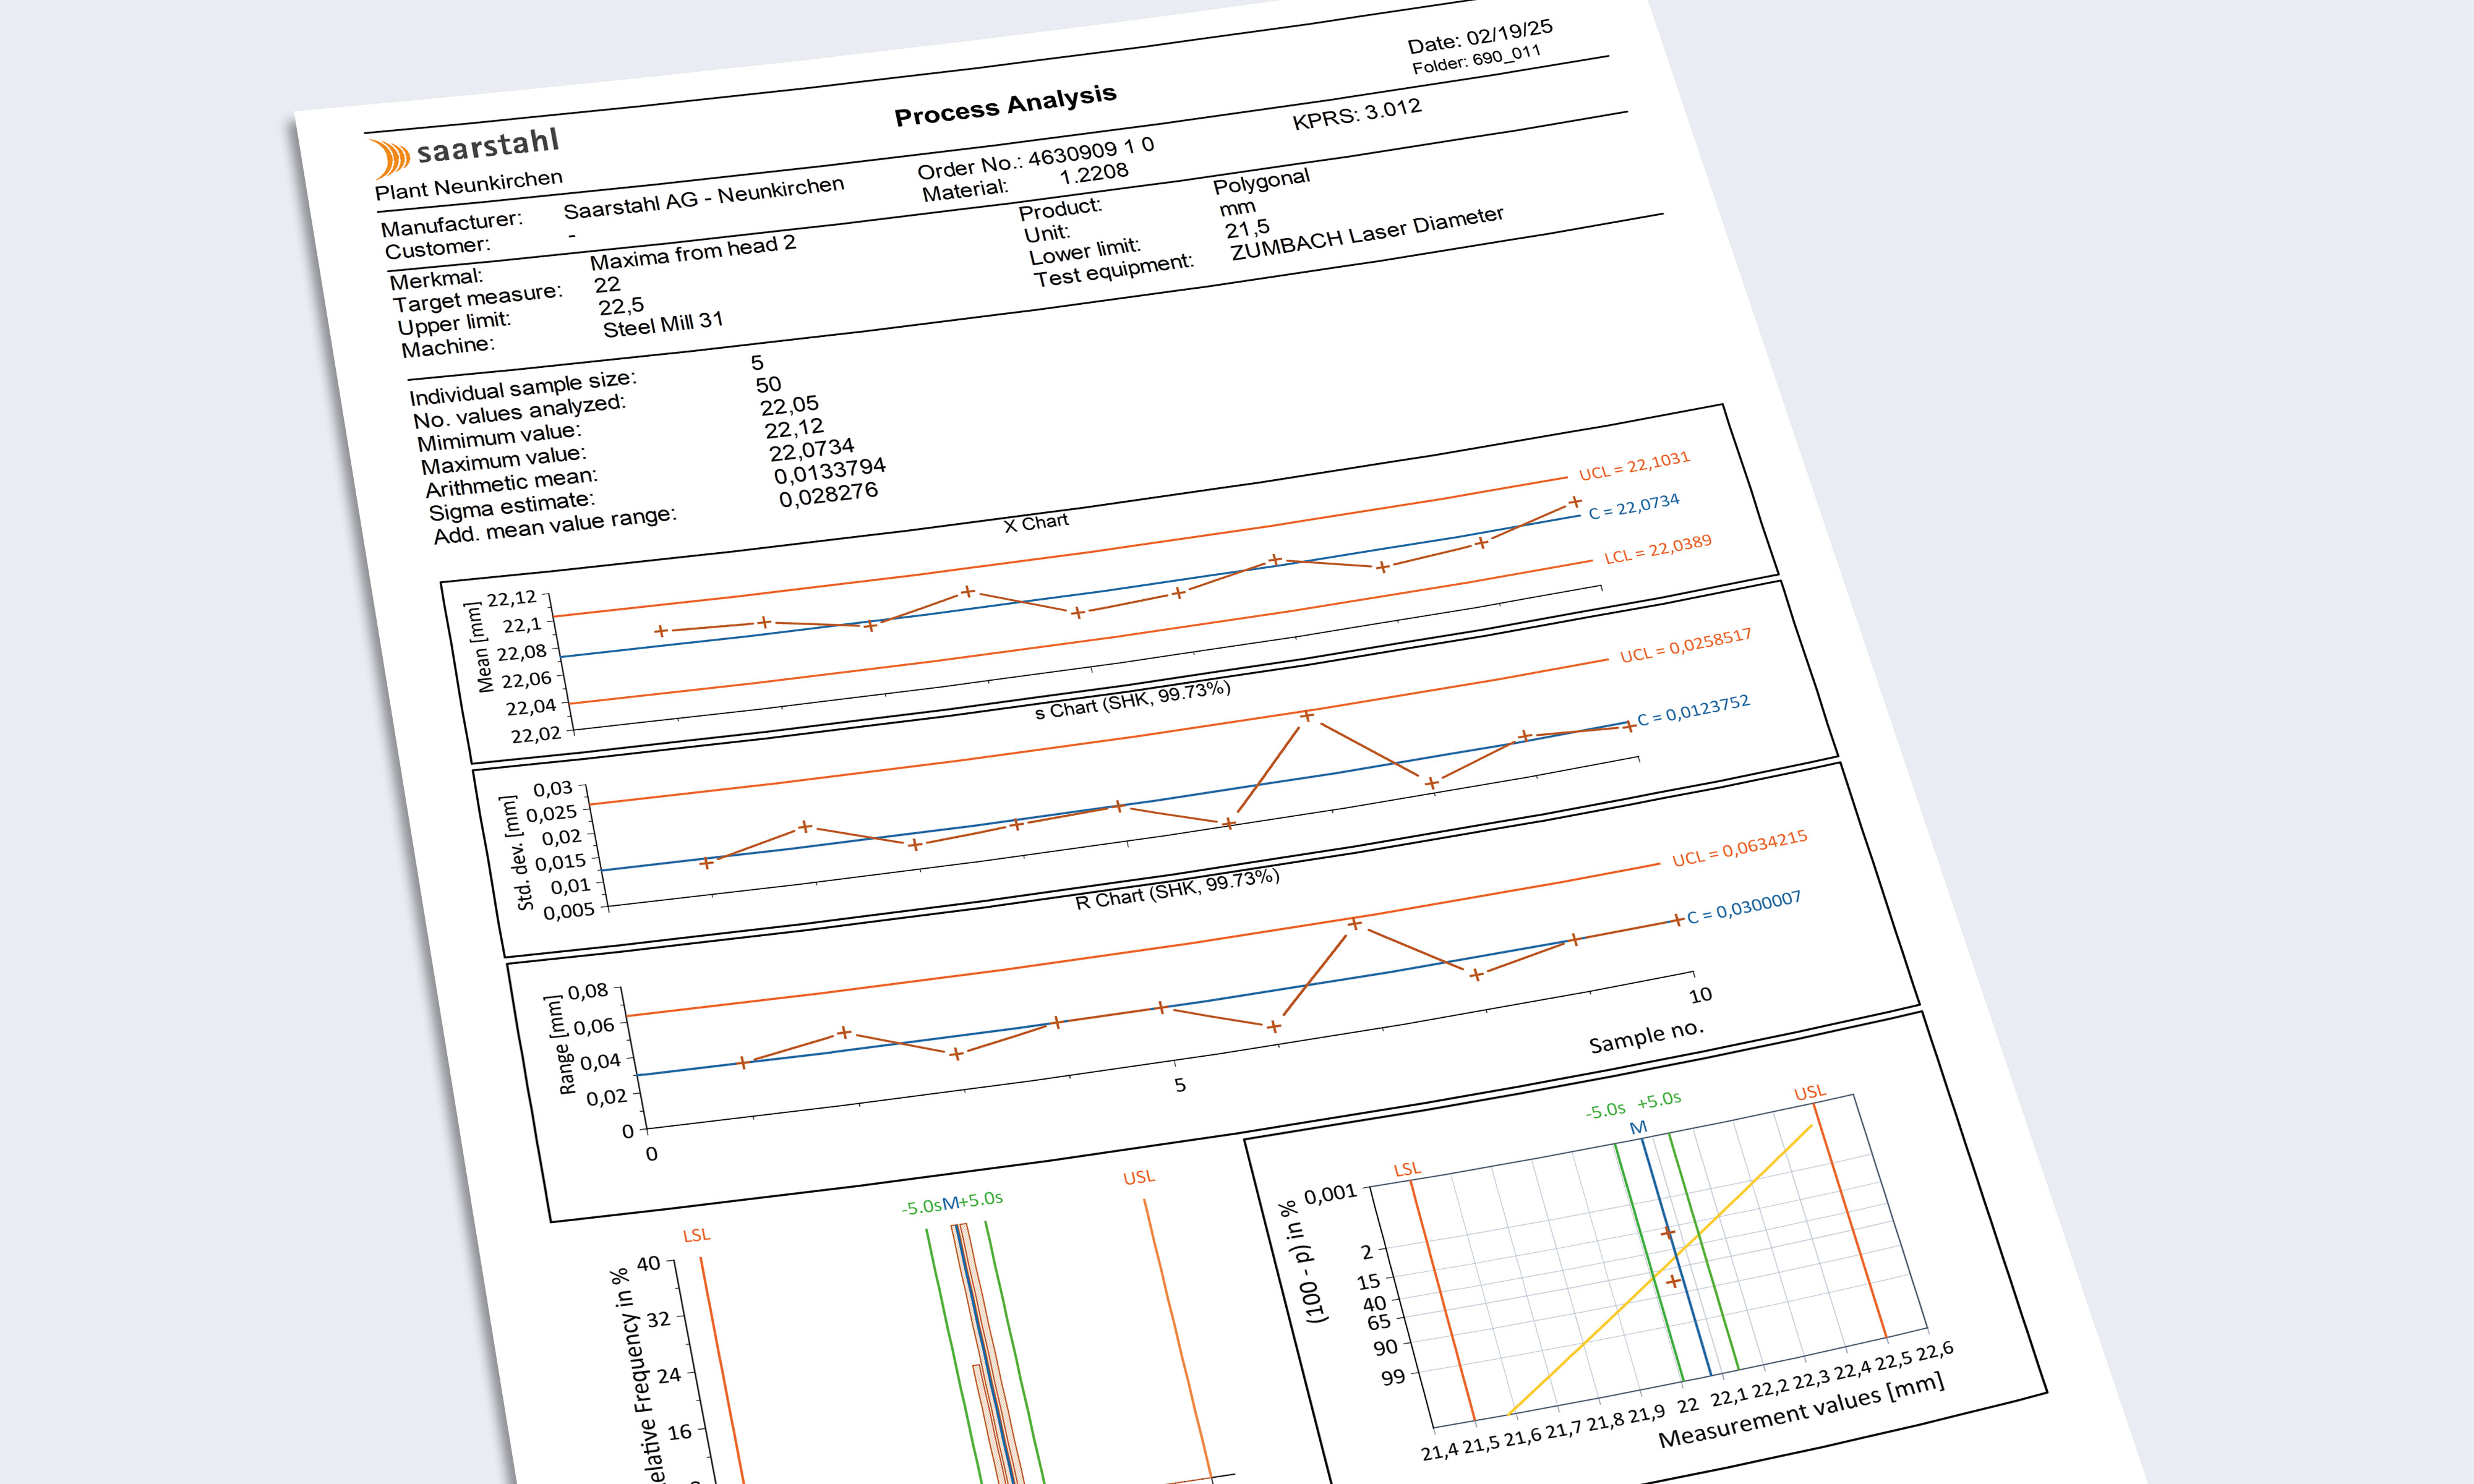Click the highest peak point in R Chart

point(1355,924)
